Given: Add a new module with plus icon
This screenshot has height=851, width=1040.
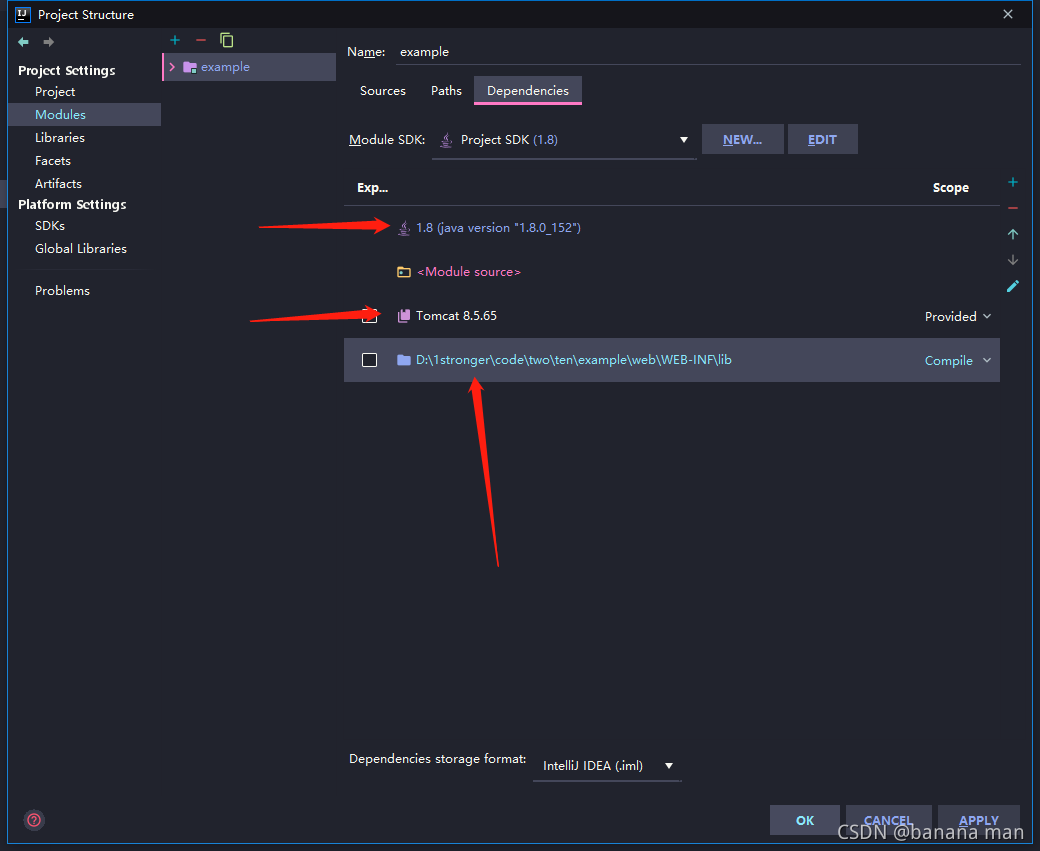Looking at the screenshot, I should coord(175,40).
